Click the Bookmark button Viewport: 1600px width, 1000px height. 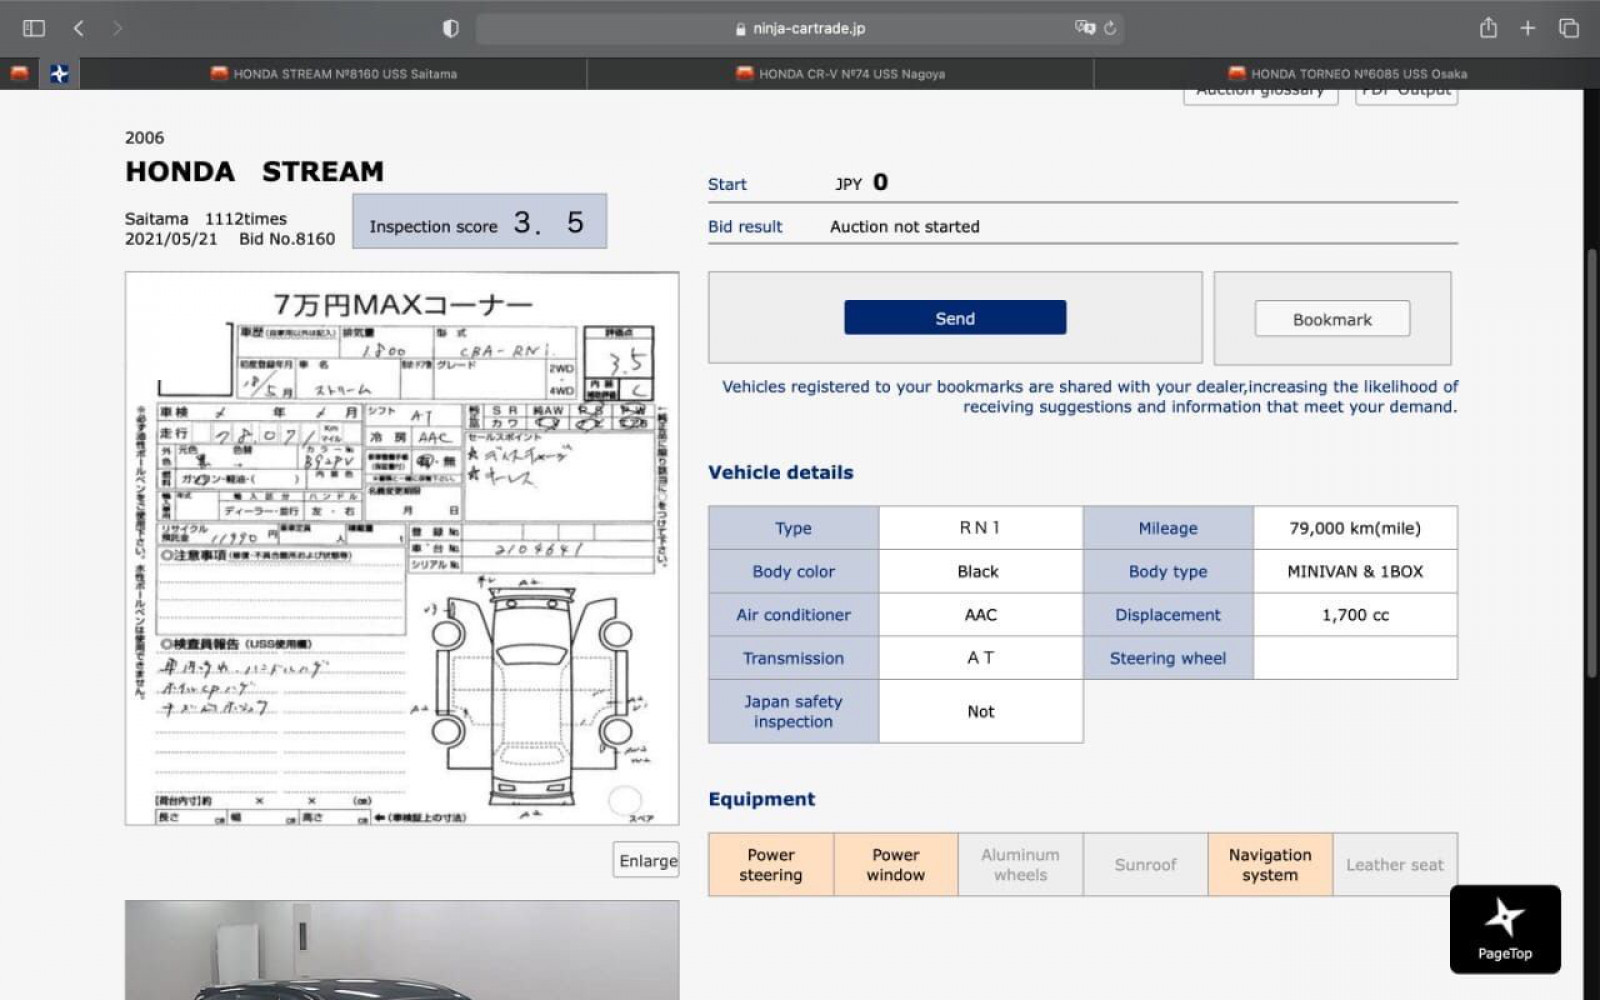pos(1332,319)
